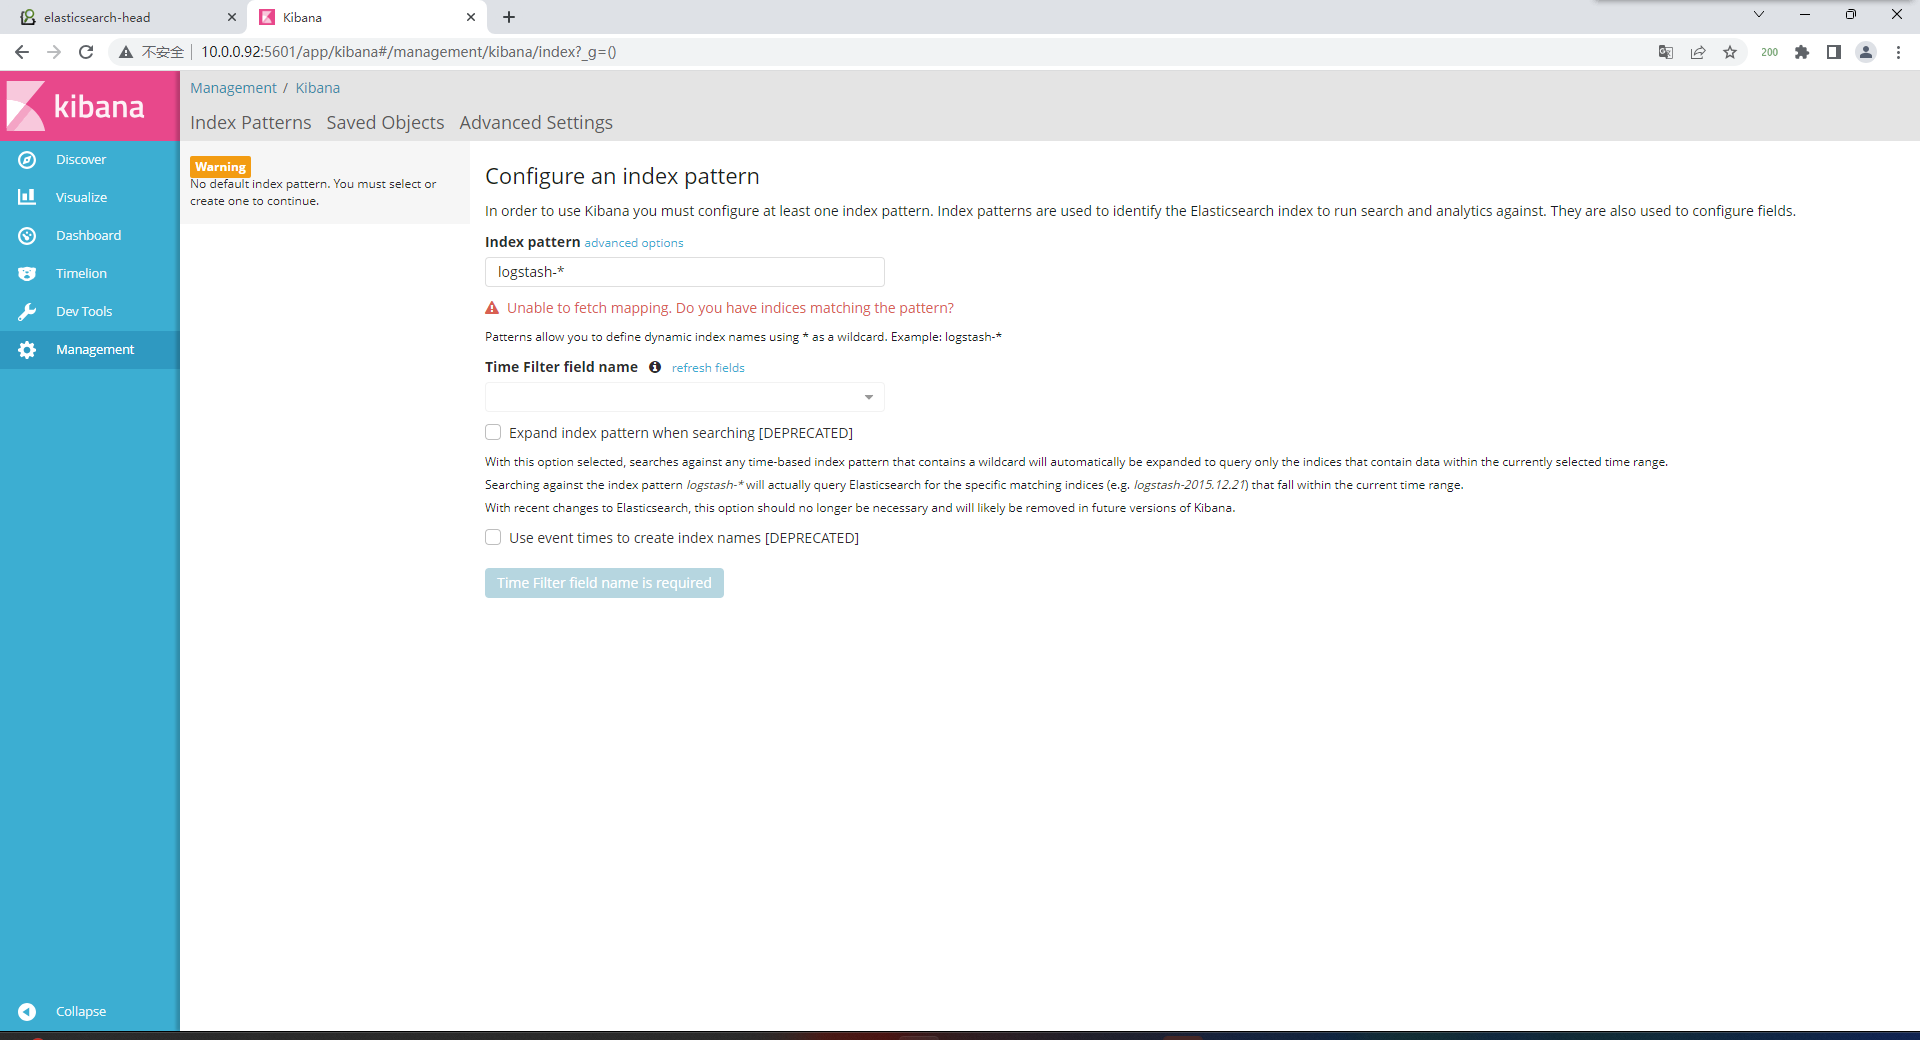Go forward with the browser forward arrow

[54, 52]
